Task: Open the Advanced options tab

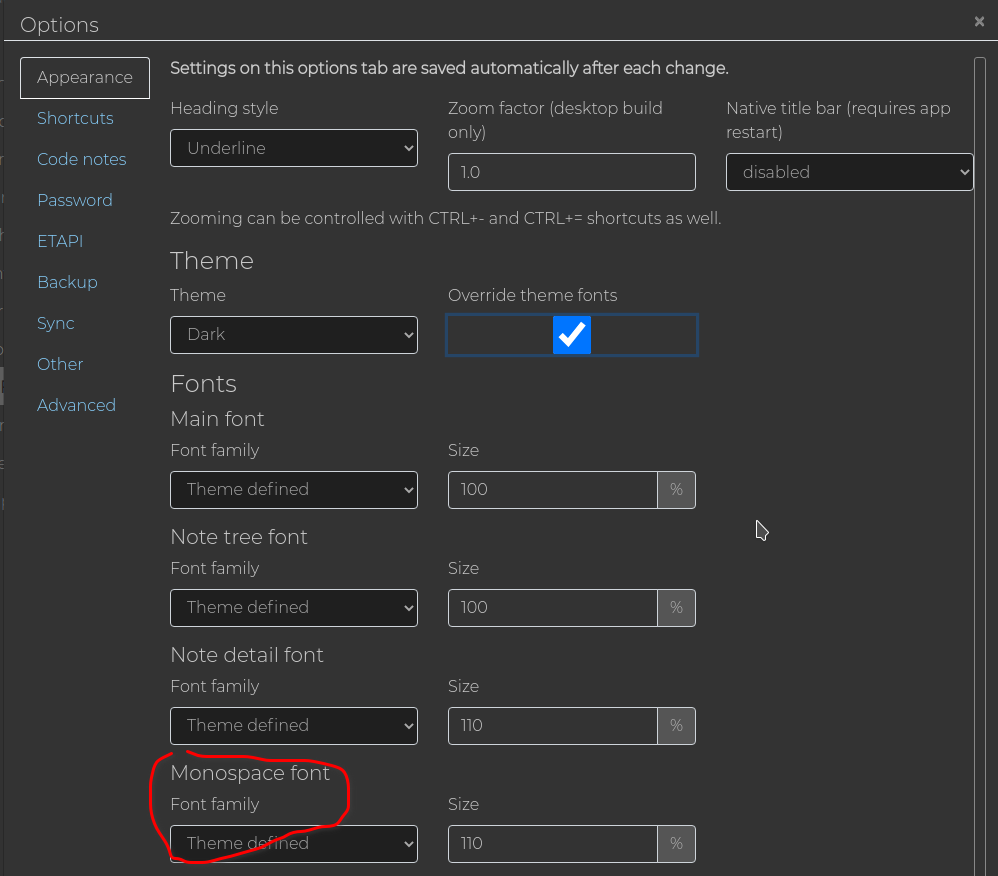Action: click(76, 405)
